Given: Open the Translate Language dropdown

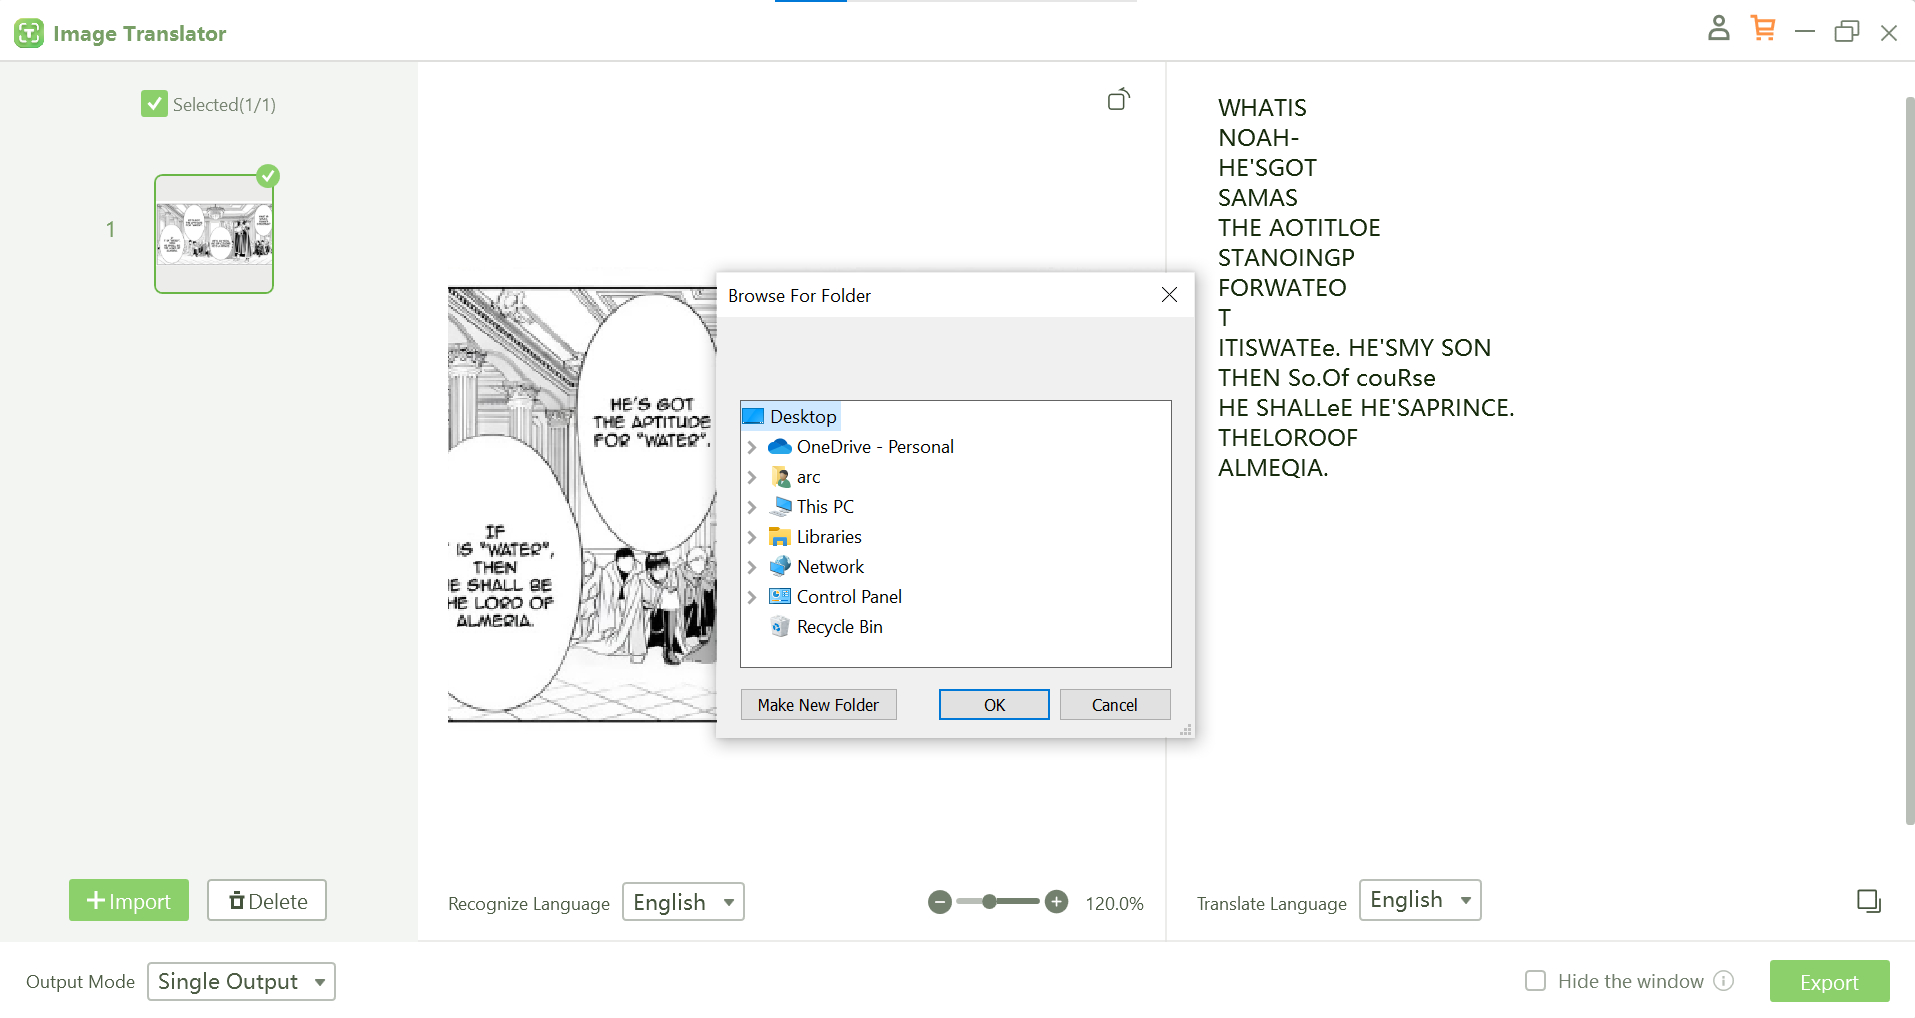Looking at the screenshot, I should tap(1419, 899).
